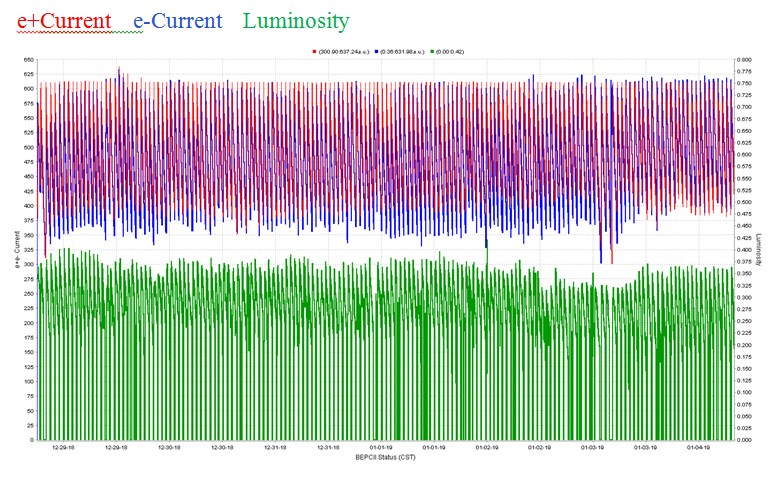This screenshot has width=784, height=482.
Task: Click the vertical Luminosity right axis label
Action: click(759, 250)
